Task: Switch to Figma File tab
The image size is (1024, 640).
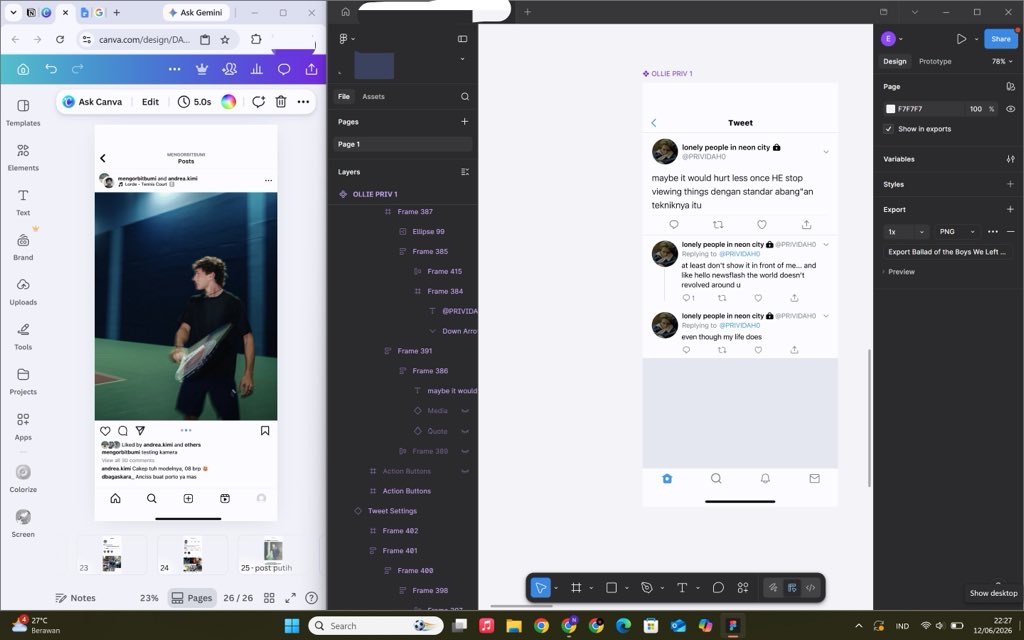Action: 344,97
